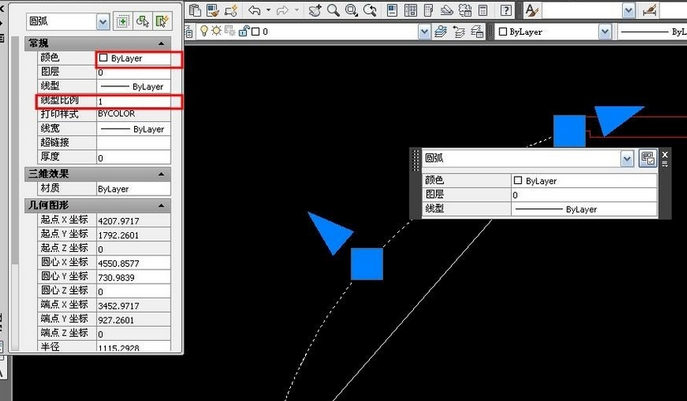Collapse the 常规 section header
The image size is (687, 401).
click(x=162, y=45)
